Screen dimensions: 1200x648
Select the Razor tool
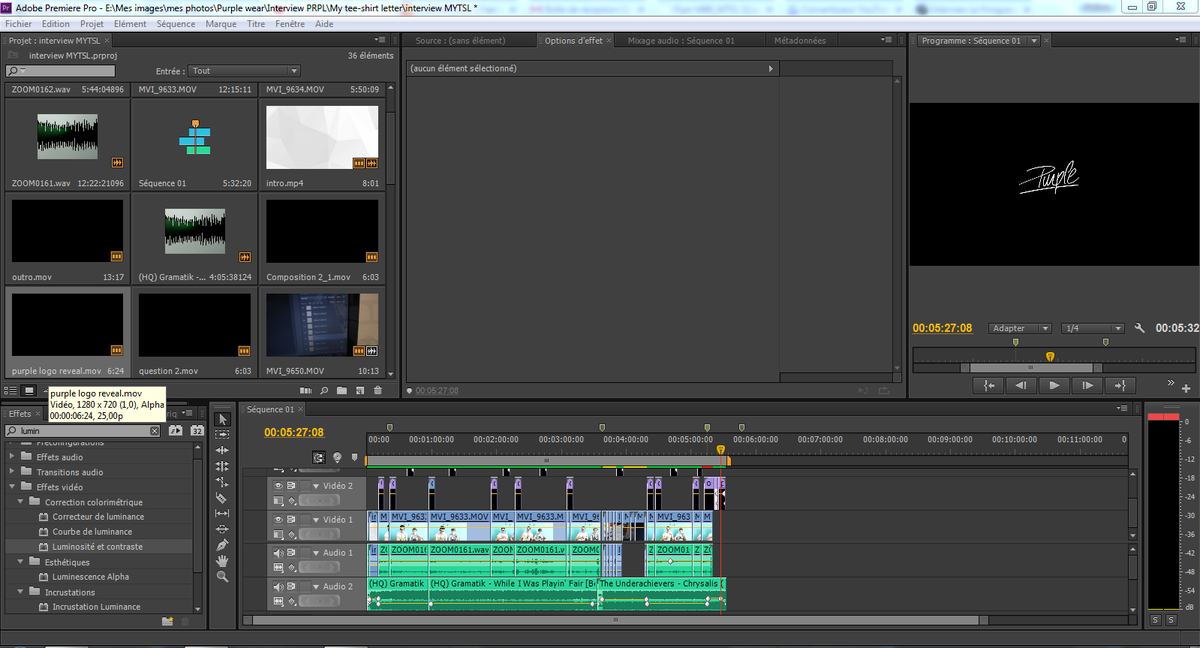click(223, 498)
